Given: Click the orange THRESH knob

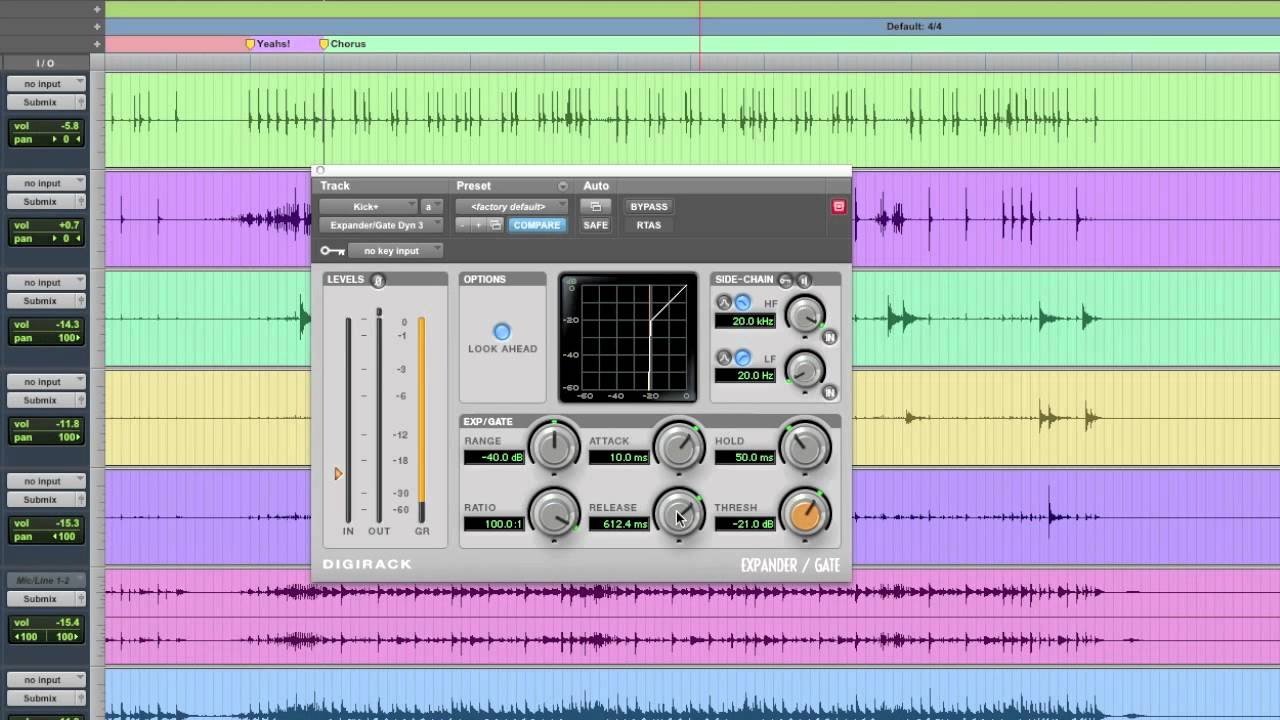Looking at the screenshot, I should 804,513.
